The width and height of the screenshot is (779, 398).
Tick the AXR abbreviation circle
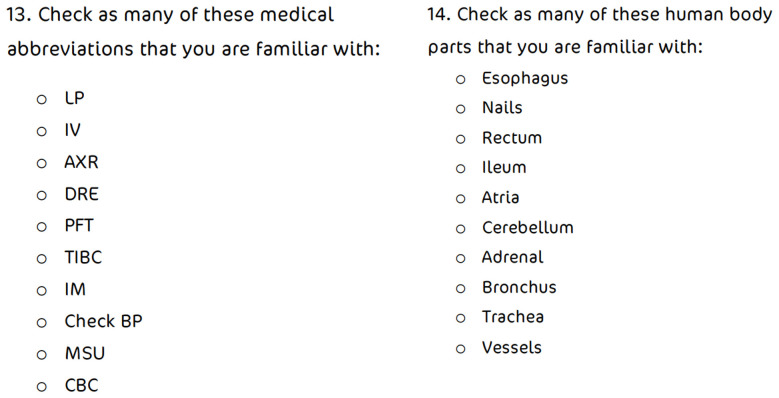coord(42,163)
